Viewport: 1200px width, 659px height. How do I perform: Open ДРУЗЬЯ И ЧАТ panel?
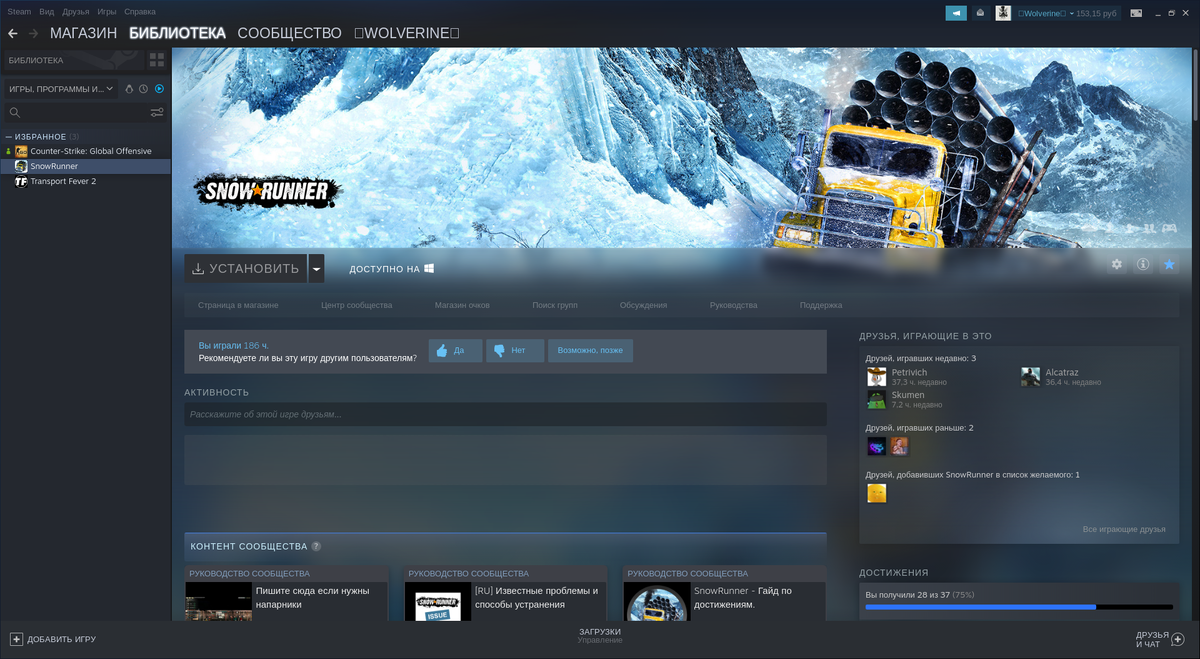tap(1160, 639)
